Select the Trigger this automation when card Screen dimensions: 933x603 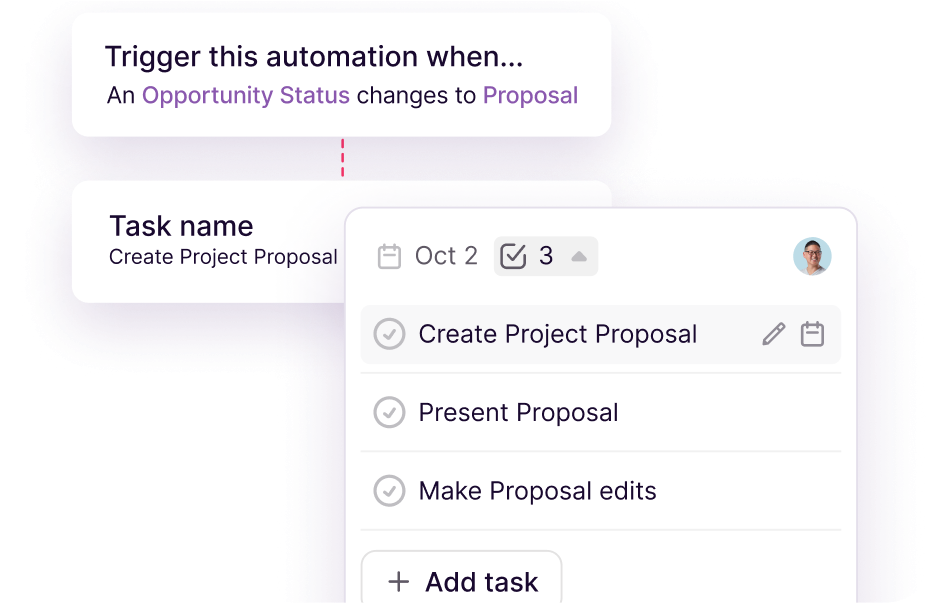point(341,74)
